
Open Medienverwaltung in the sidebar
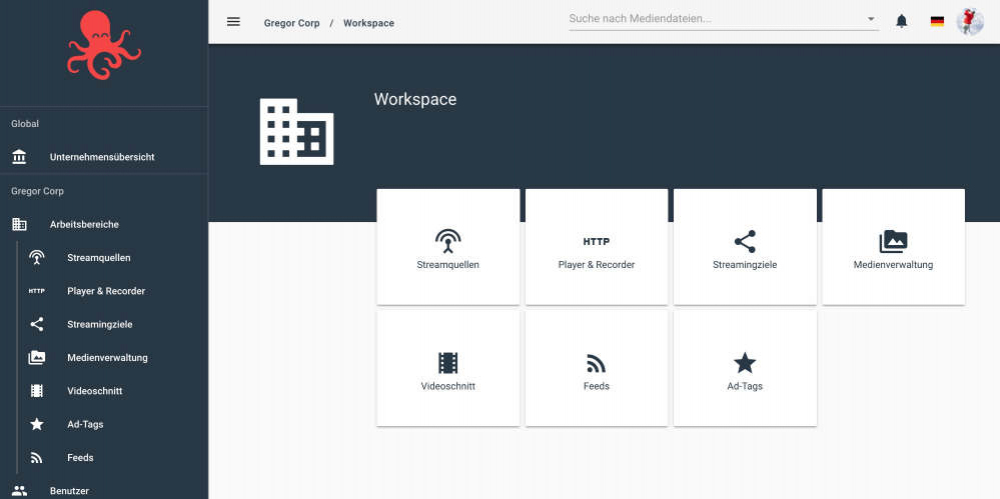[x=107, y=357]
